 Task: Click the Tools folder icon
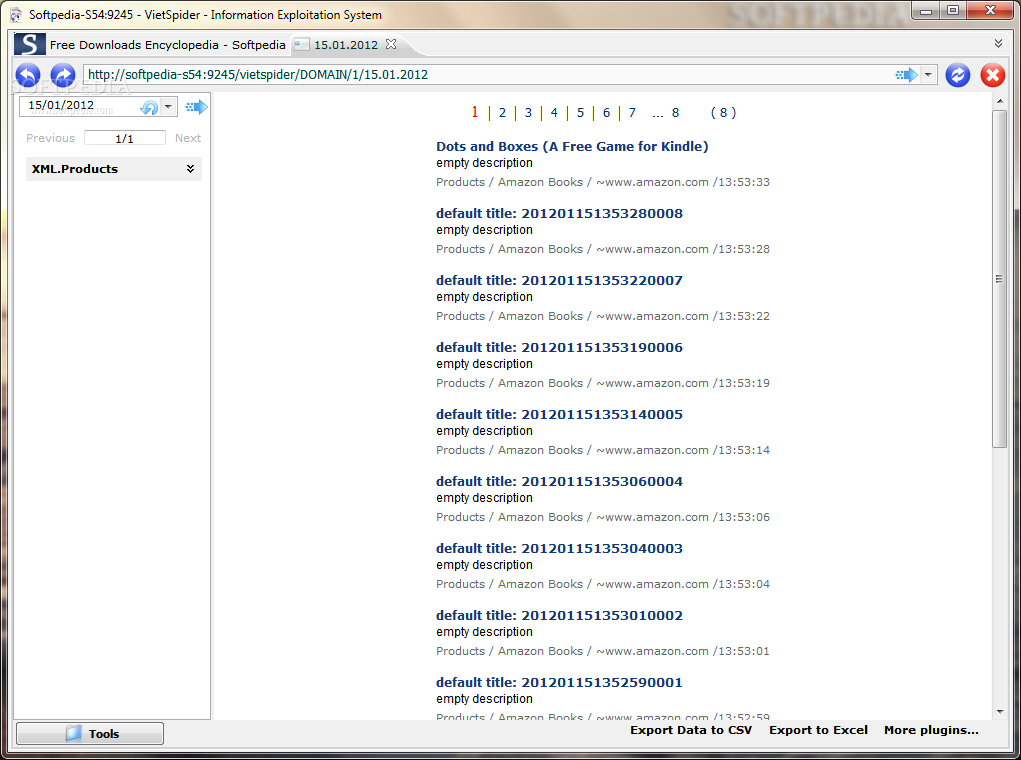coord(74,733)
